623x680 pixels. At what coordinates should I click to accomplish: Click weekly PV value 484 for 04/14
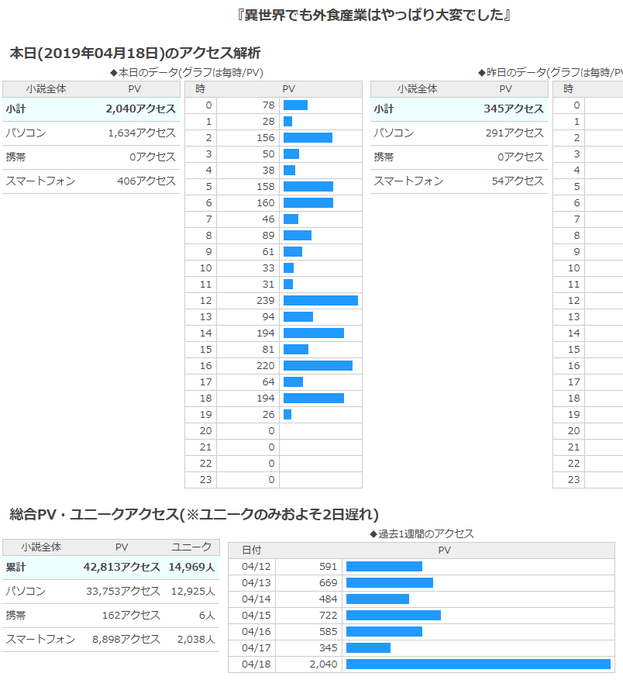click(328, 599)
